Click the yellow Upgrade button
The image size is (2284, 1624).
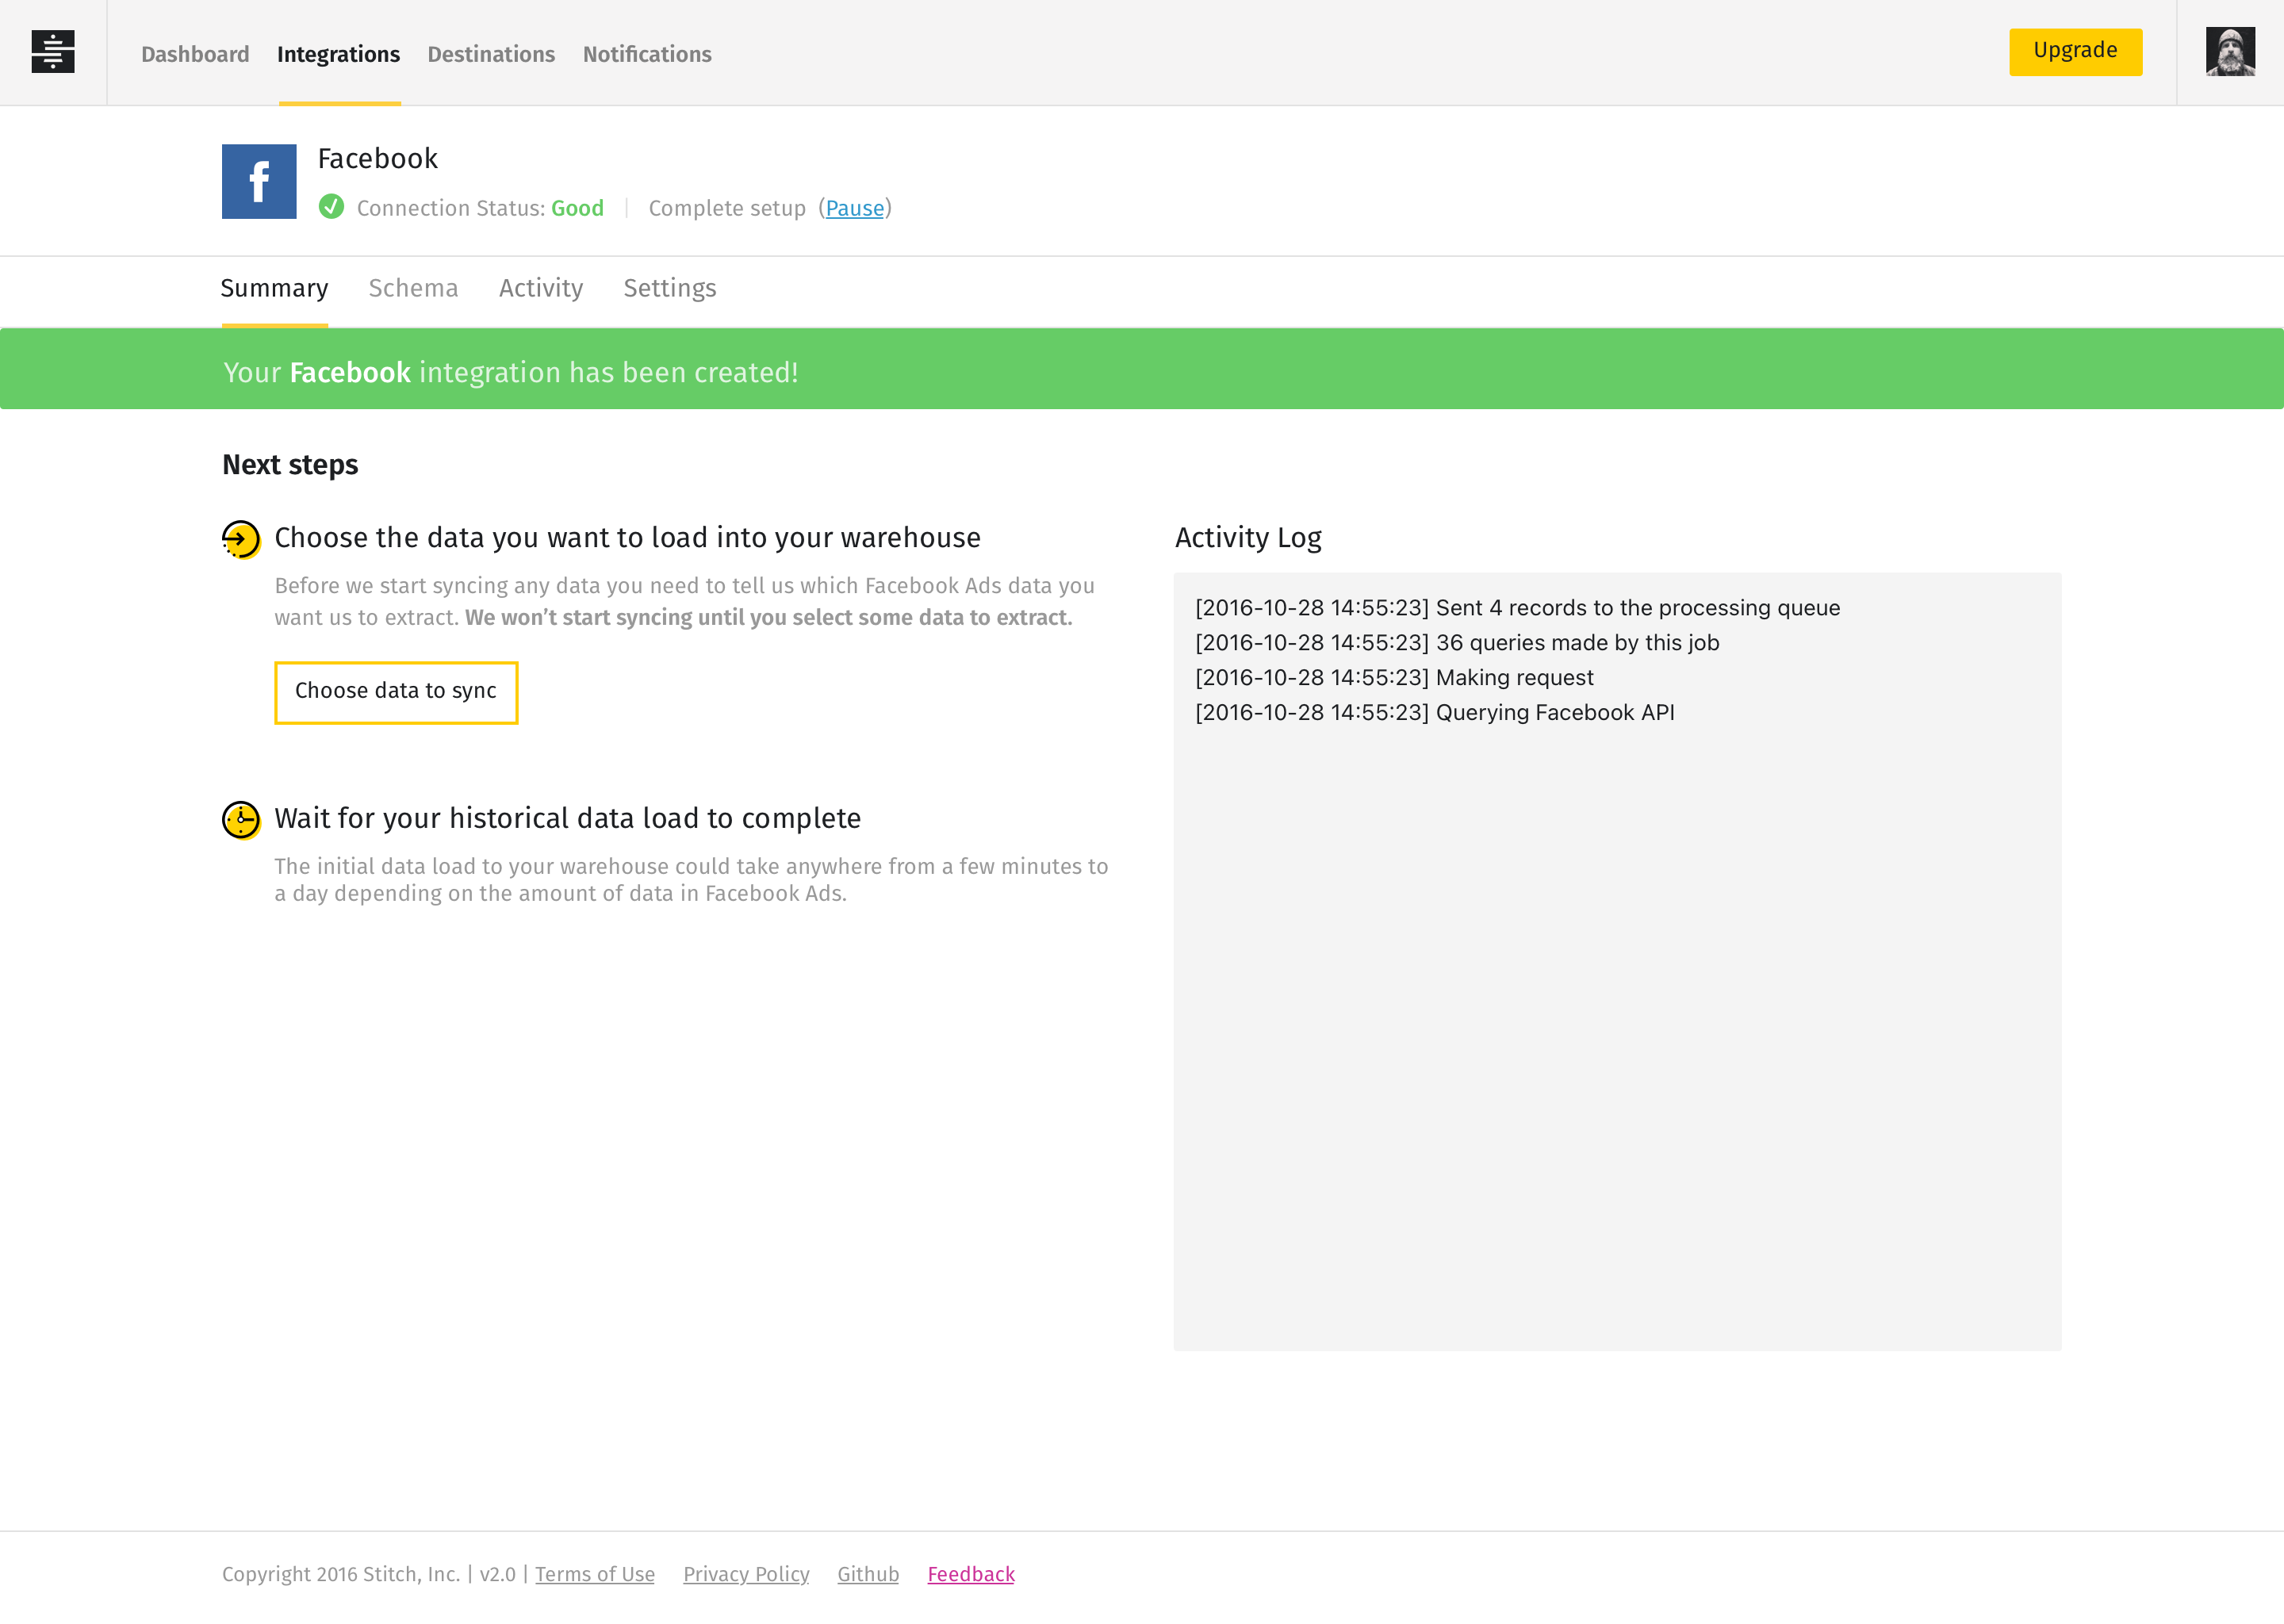tap(2075, 51)
